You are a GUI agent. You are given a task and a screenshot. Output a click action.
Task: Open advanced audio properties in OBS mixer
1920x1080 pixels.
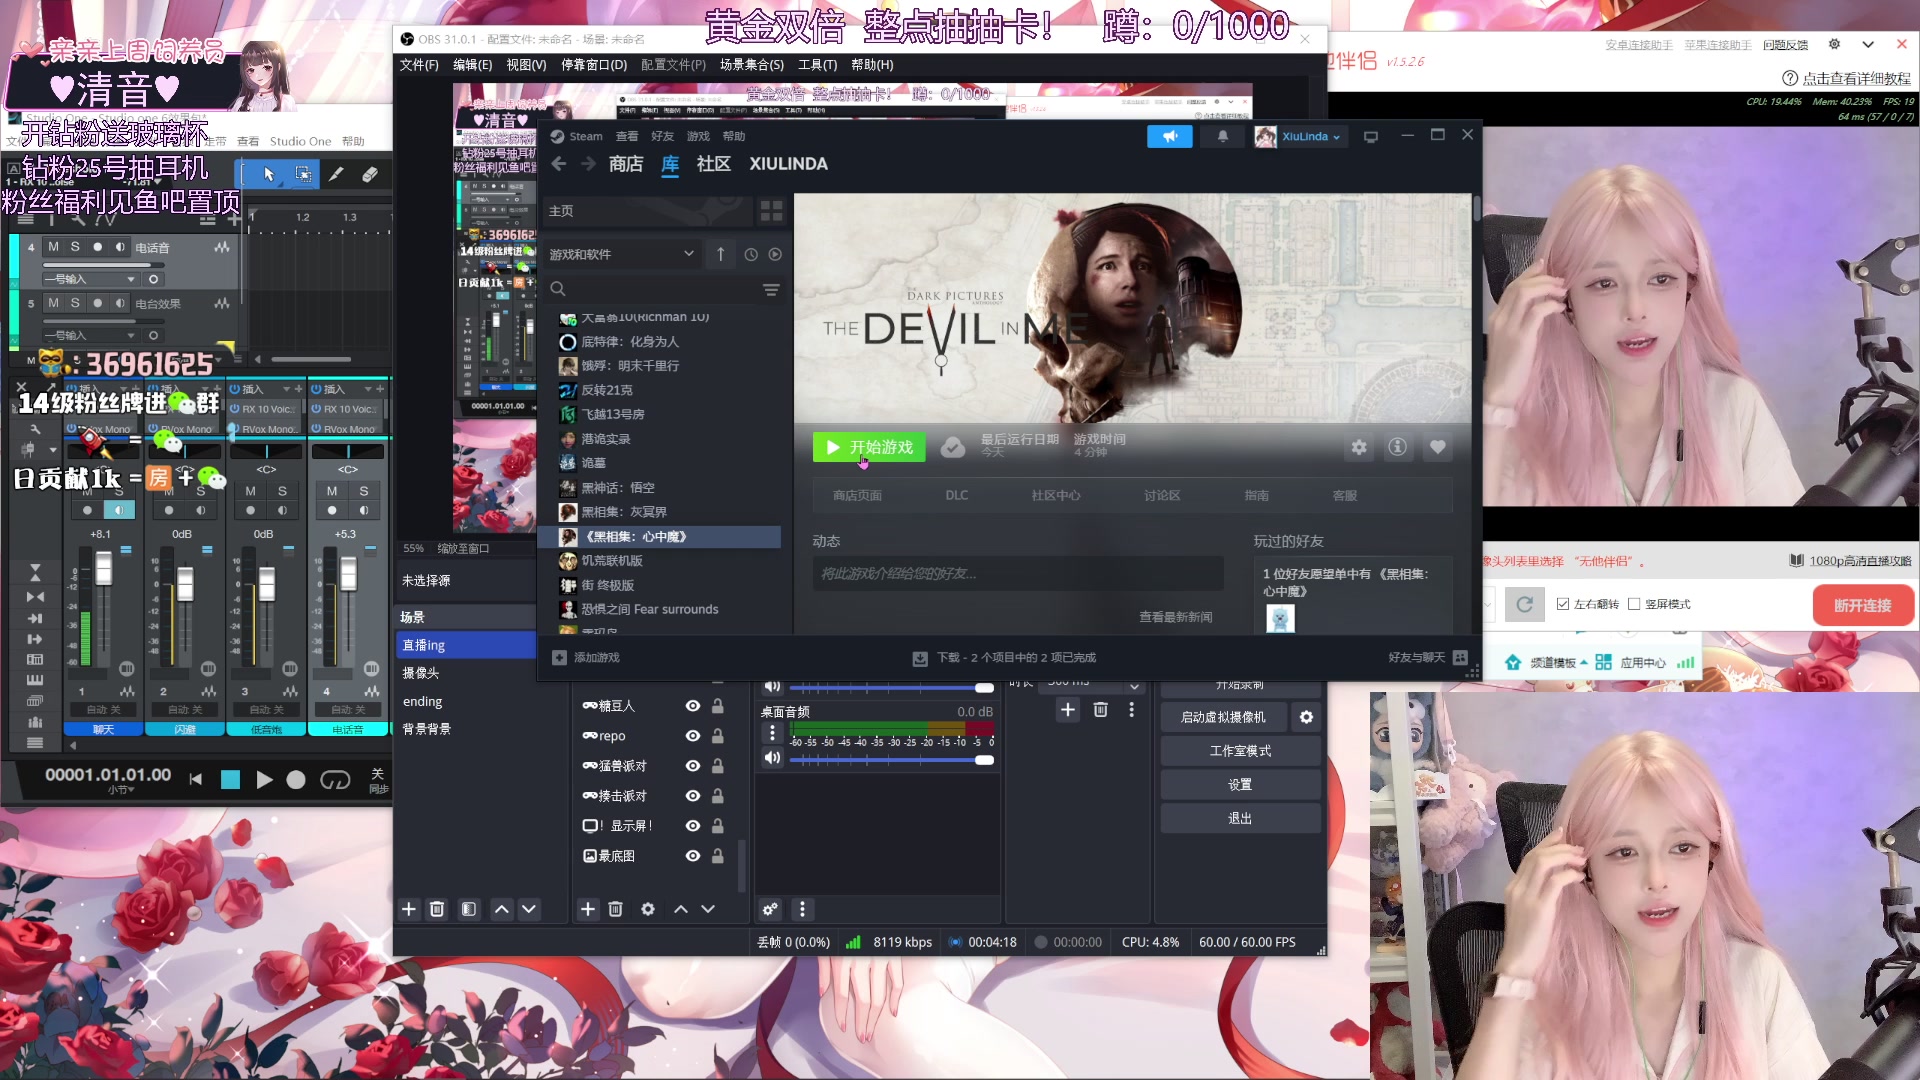click(x=770, y=909)
